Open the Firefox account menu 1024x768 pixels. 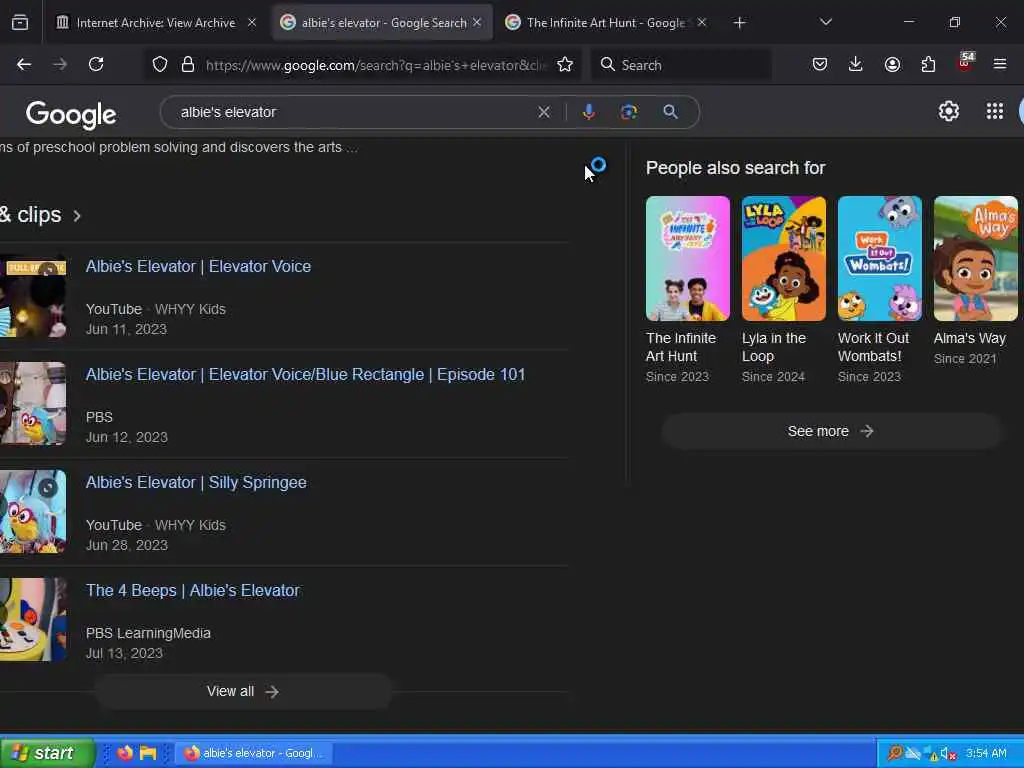point(892,64)
